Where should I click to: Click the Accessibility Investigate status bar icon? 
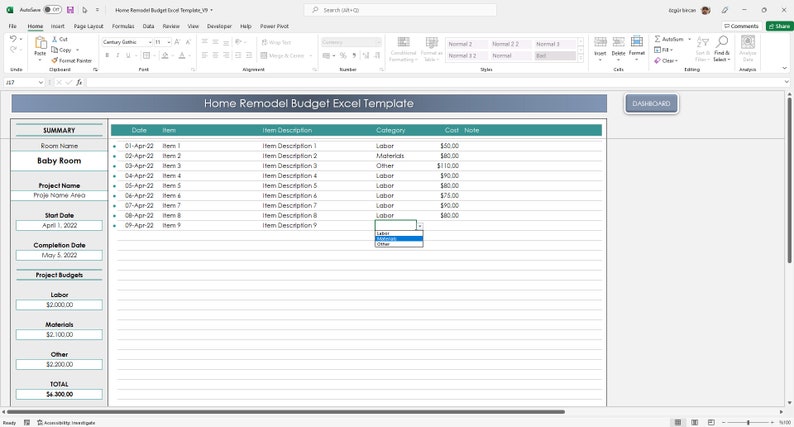point(40,422)
